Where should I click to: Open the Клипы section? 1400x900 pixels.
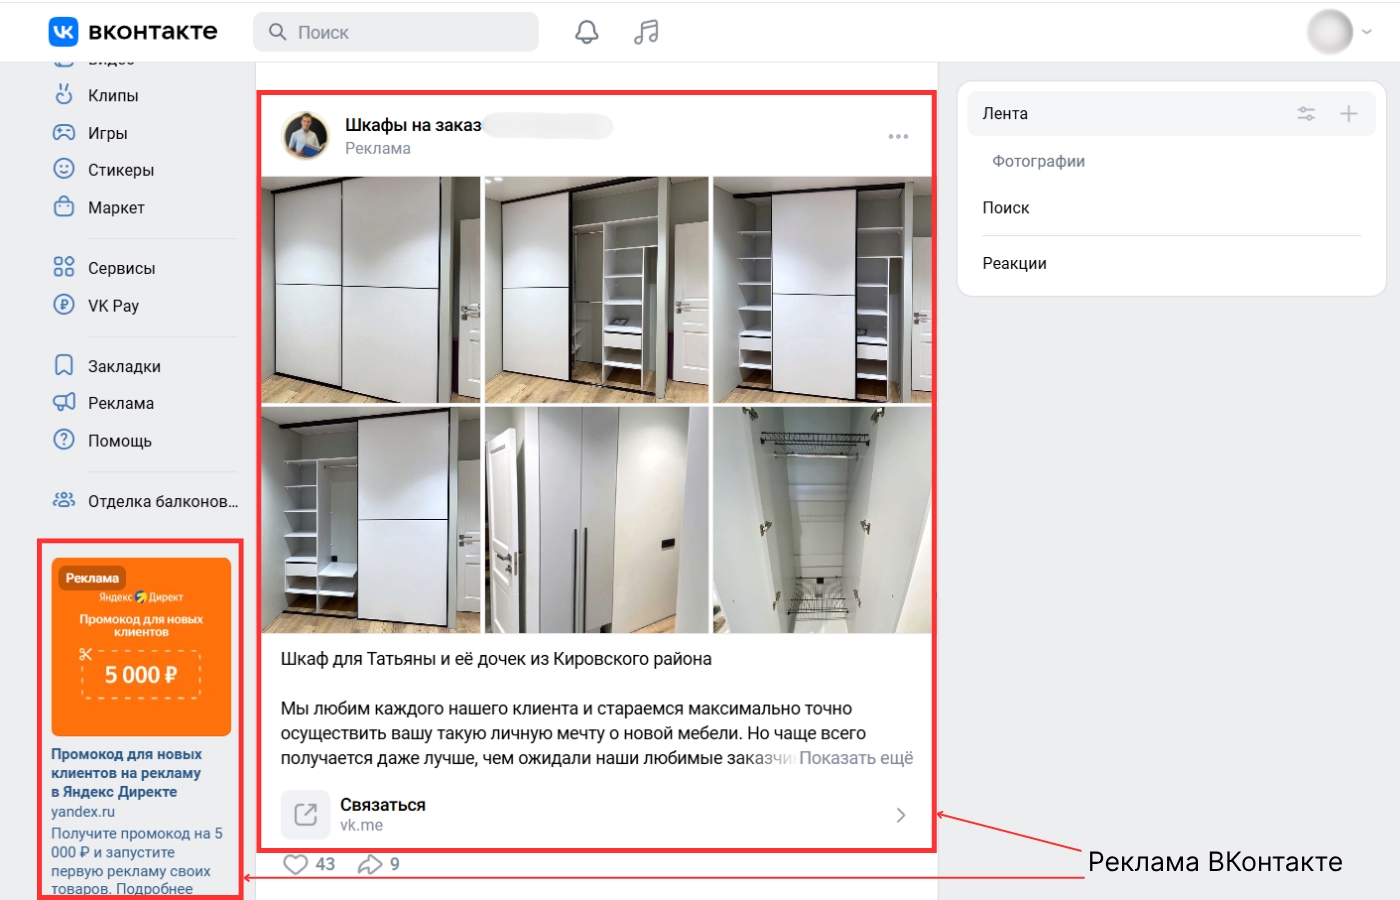[x=112, y=96]
